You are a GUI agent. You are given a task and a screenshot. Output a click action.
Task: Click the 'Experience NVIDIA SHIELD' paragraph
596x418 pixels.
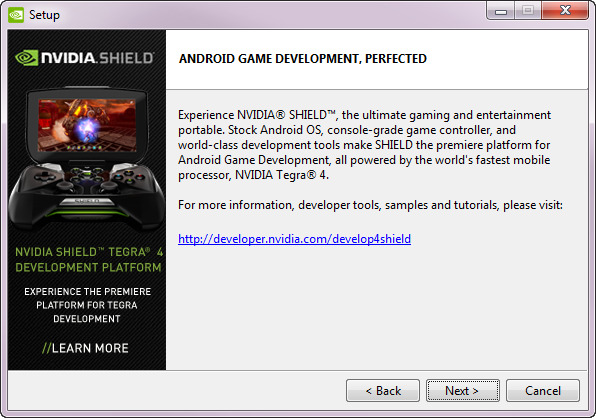coord(364,145)
